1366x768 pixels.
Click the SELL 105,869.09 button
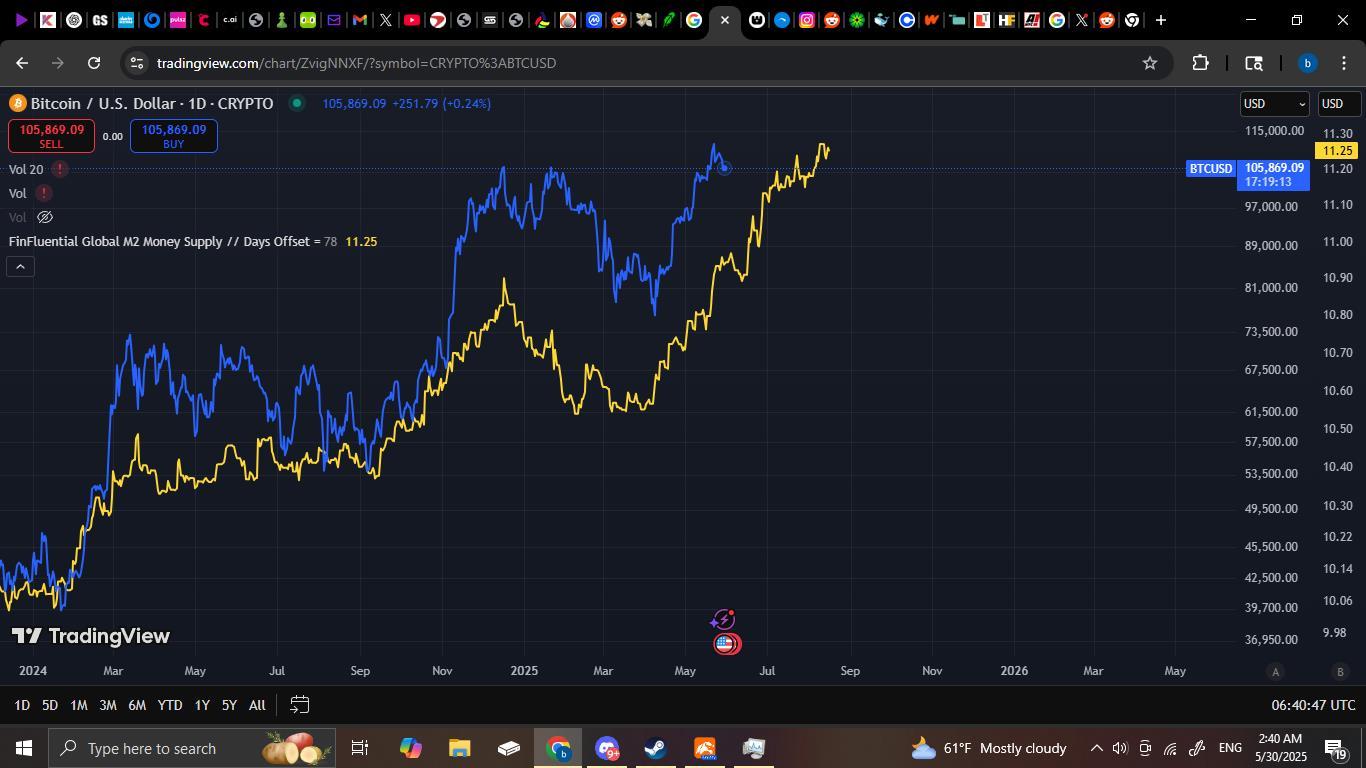click(x=50, y=135)
